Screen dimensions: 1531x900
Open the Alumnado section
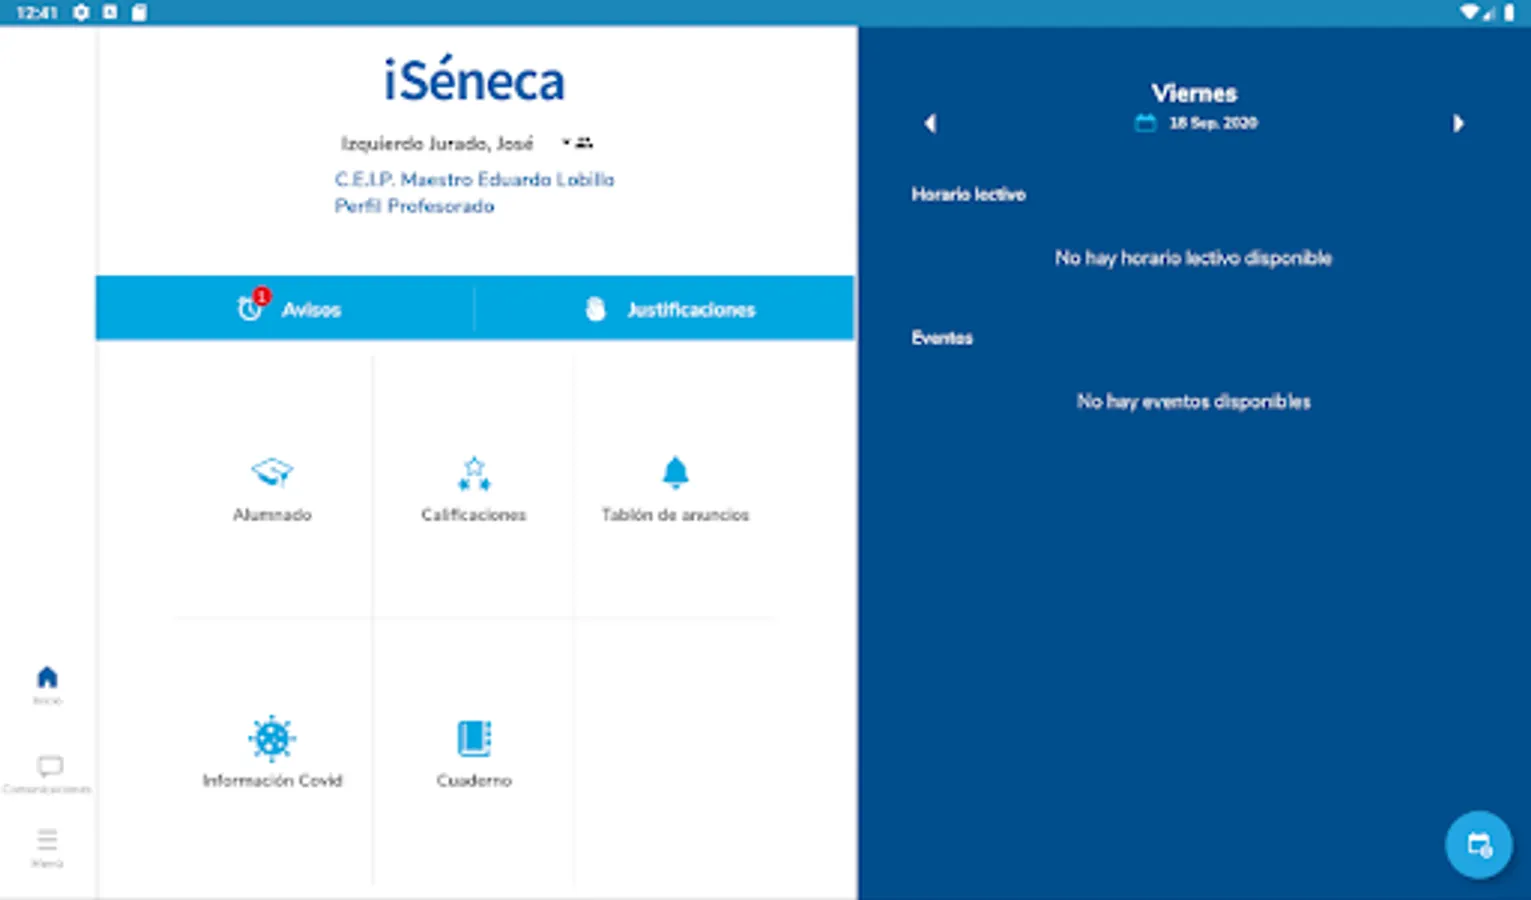pyautogui.click(x=272, y=488)
